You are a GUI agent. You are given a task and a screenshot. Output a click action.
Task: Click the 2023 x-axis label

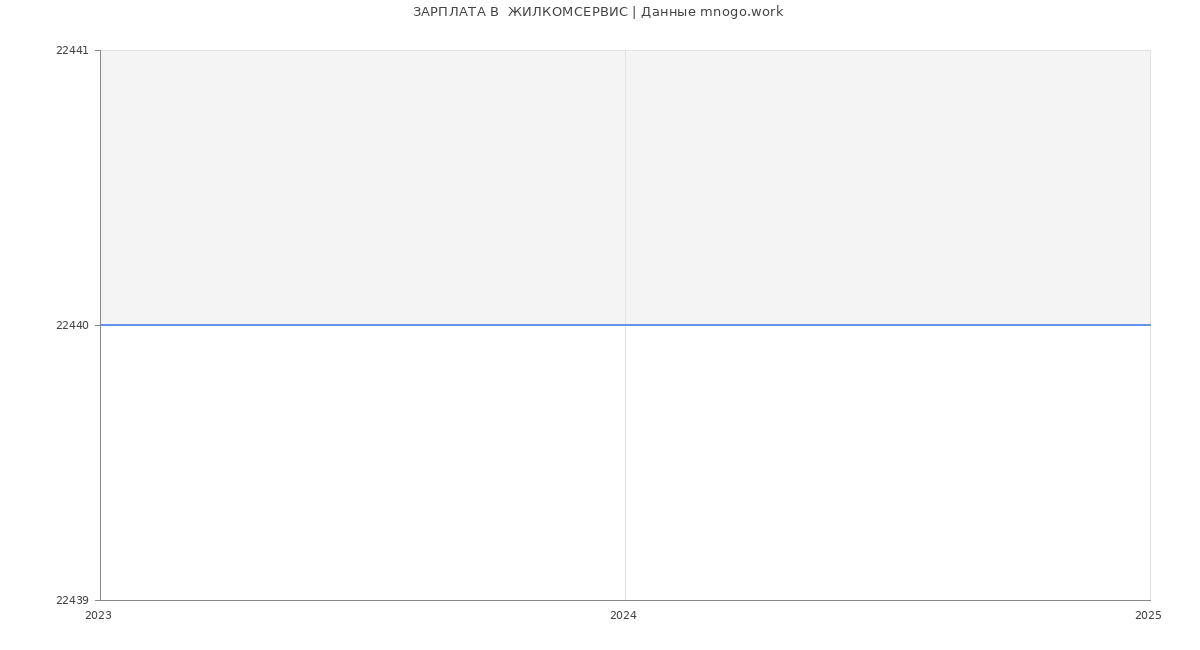pos(98,616)
